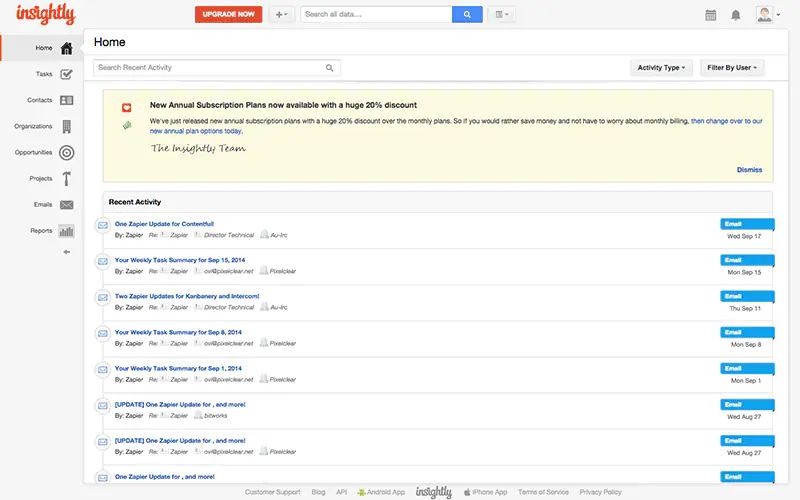
Task: Click magnifier icon in Recent Activity search
Action: coord(330,68)
